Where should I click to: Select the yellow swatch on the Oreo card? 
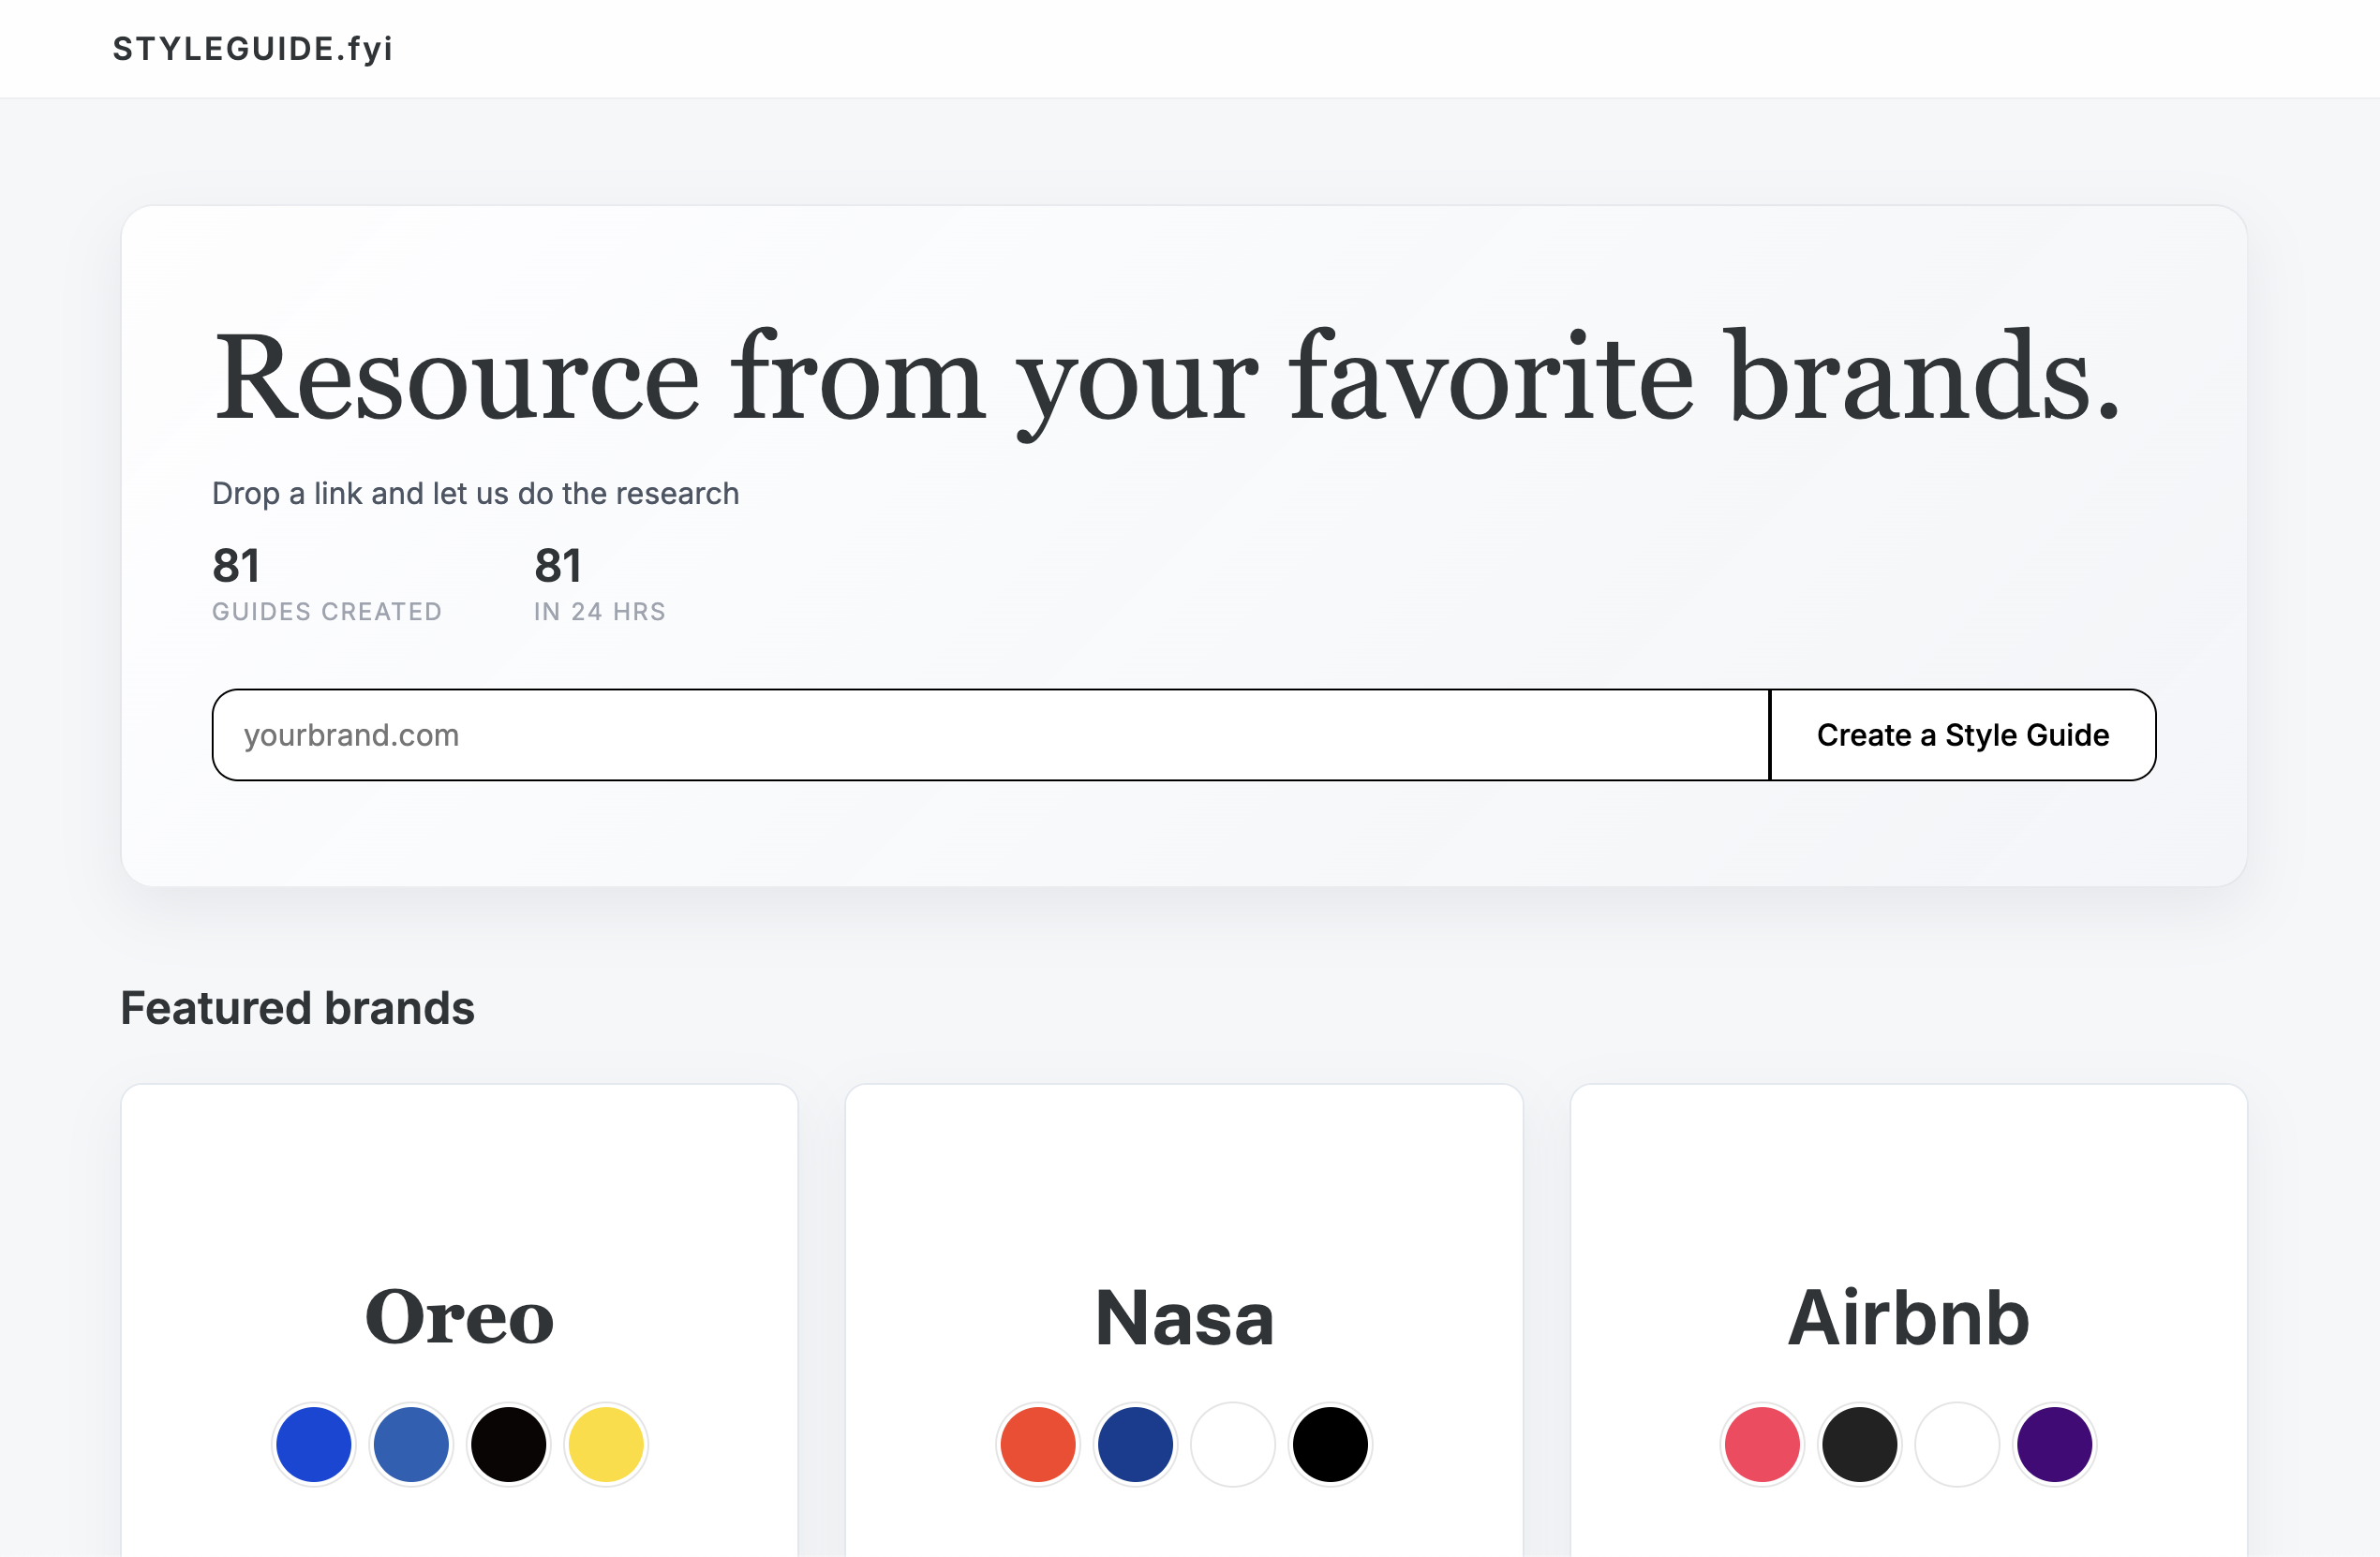pos(607,1444)
